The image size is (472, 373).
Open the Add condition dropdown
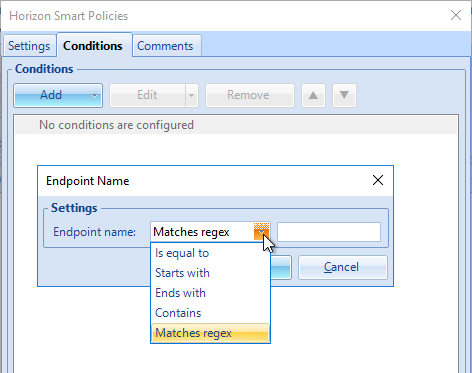pyautogui.click(x=58, y=95)
